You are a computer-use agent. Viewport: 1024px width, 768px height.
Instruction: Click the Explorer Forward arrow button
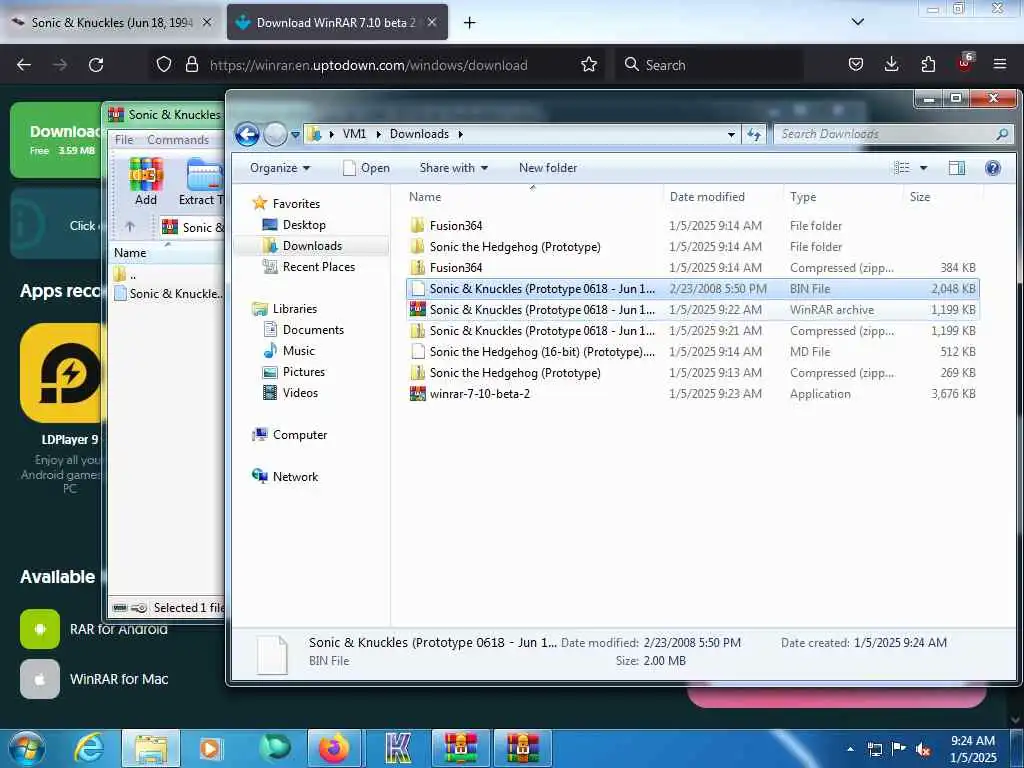tap(275, 135)
